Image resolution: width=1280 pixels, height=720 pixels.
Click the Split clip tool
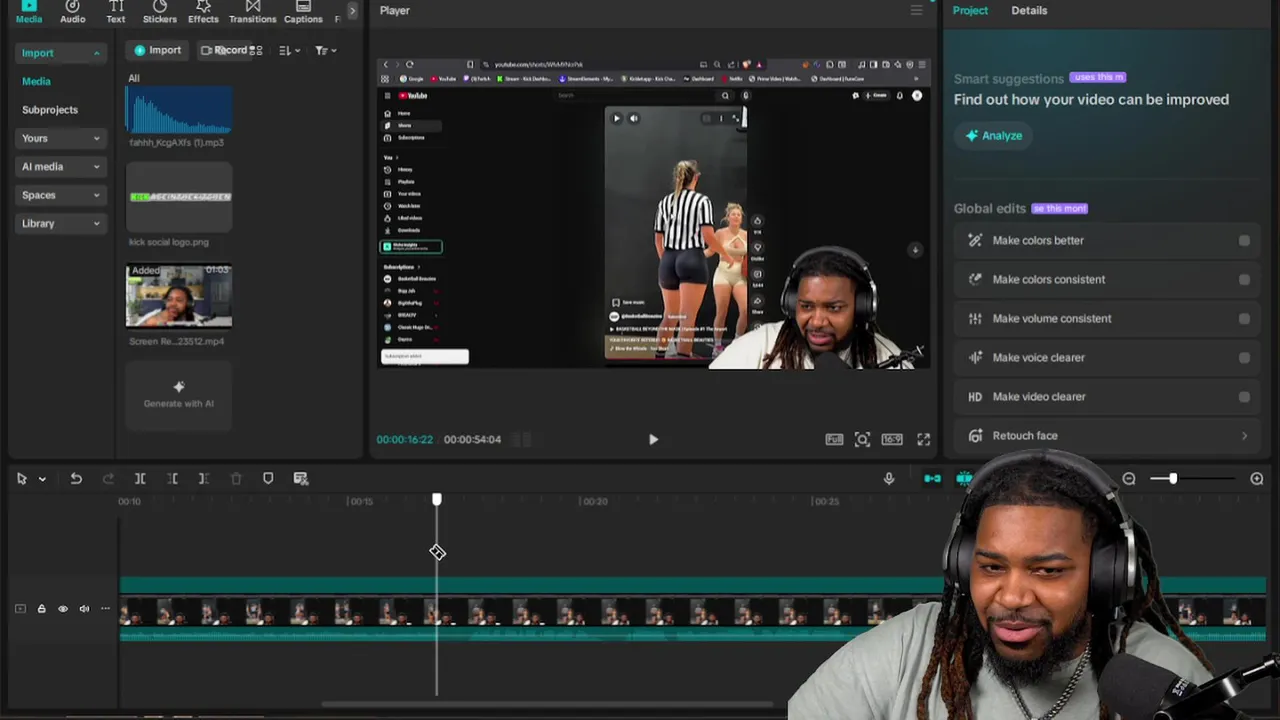(x=140, y=479)
